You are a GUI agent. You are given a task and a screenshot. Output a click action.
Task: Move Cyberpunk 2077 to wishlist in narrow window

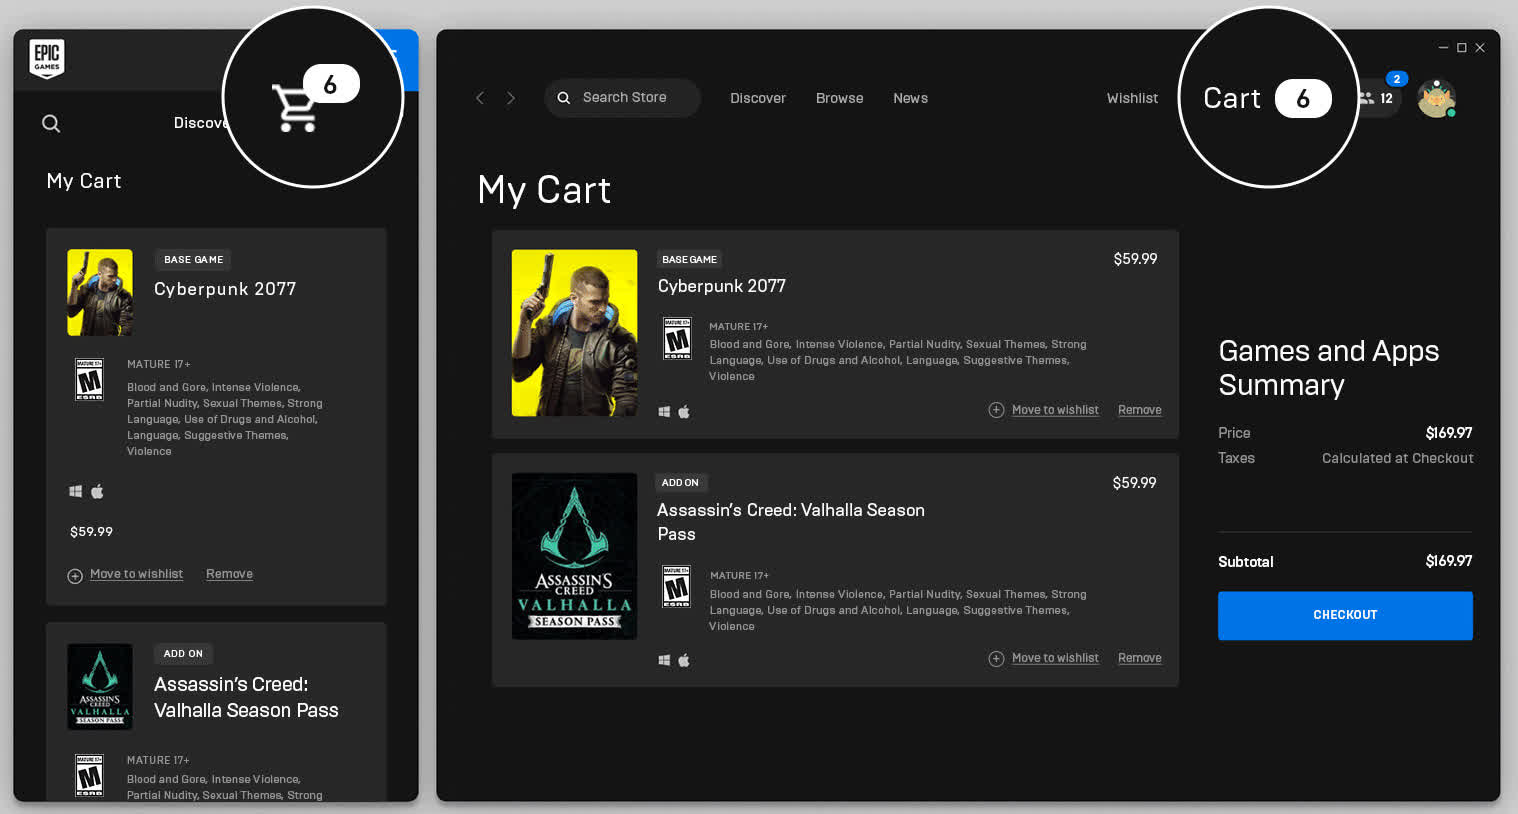pos(136,574)
